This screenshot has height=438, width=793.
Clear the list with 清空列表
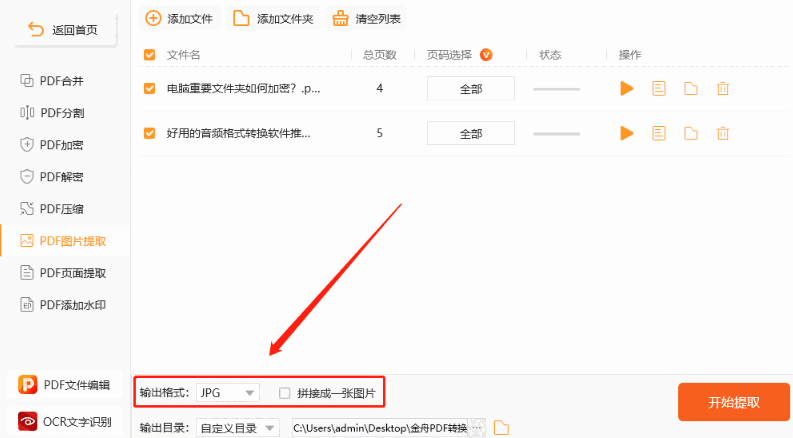[366, 19]
